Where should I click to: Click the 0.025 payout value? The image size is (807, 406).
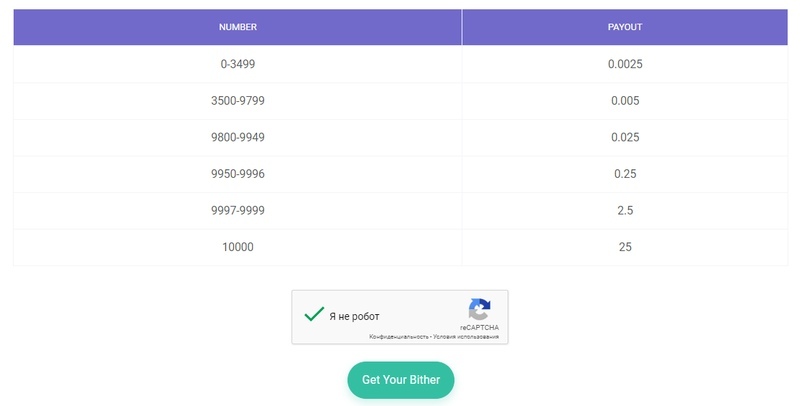(625, 137)
